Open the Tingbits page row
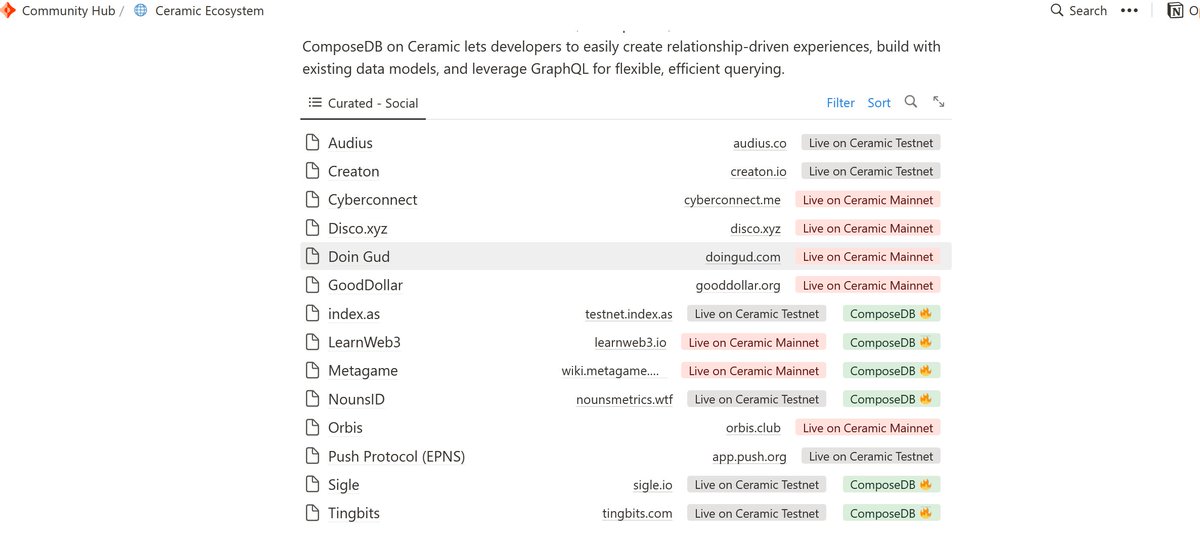Image resolution: width=1200 pixels, height=544 pixels. 626,513
